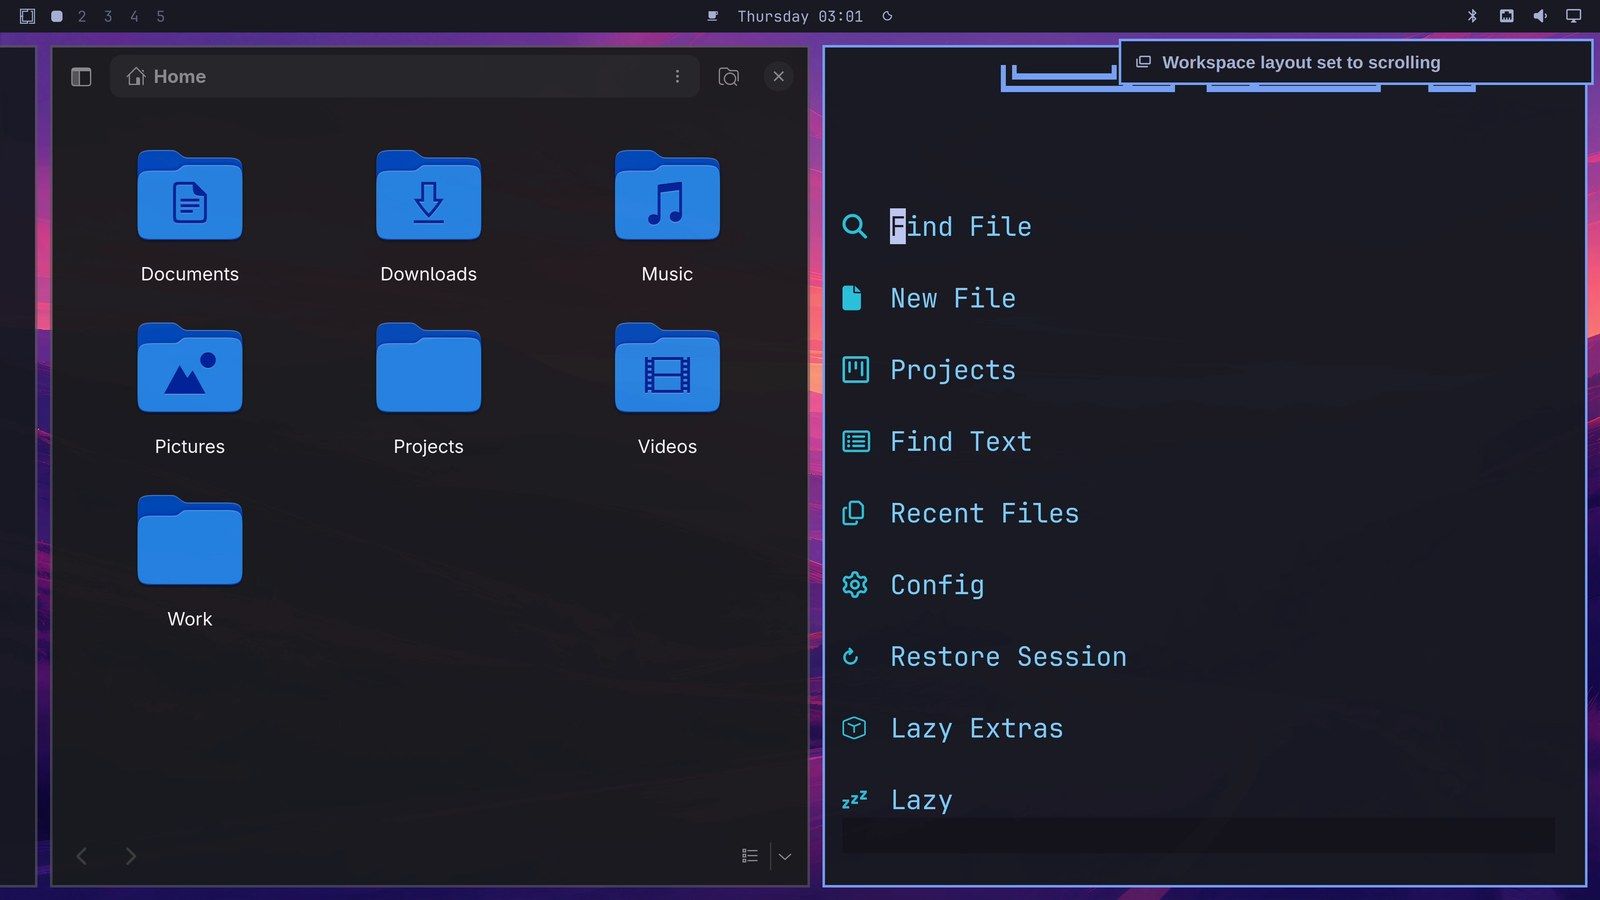Click the box icon beside Lazy Extras
1600x900 pixels.
point(854,728)
